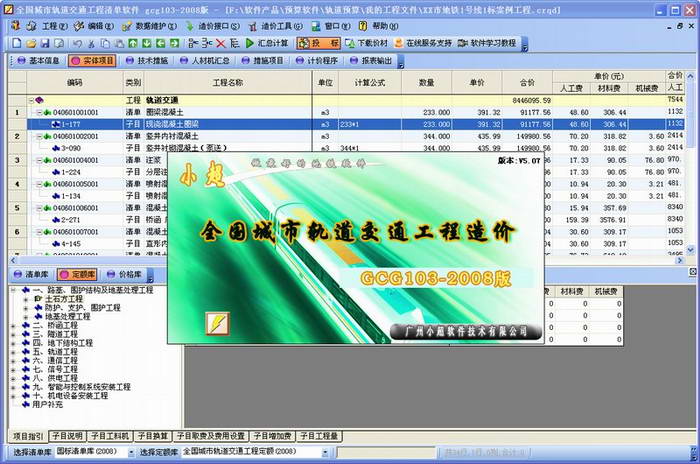Switch to the 技术措施 tab
This screenshot has width=700, height=464.
pos(147,61)
